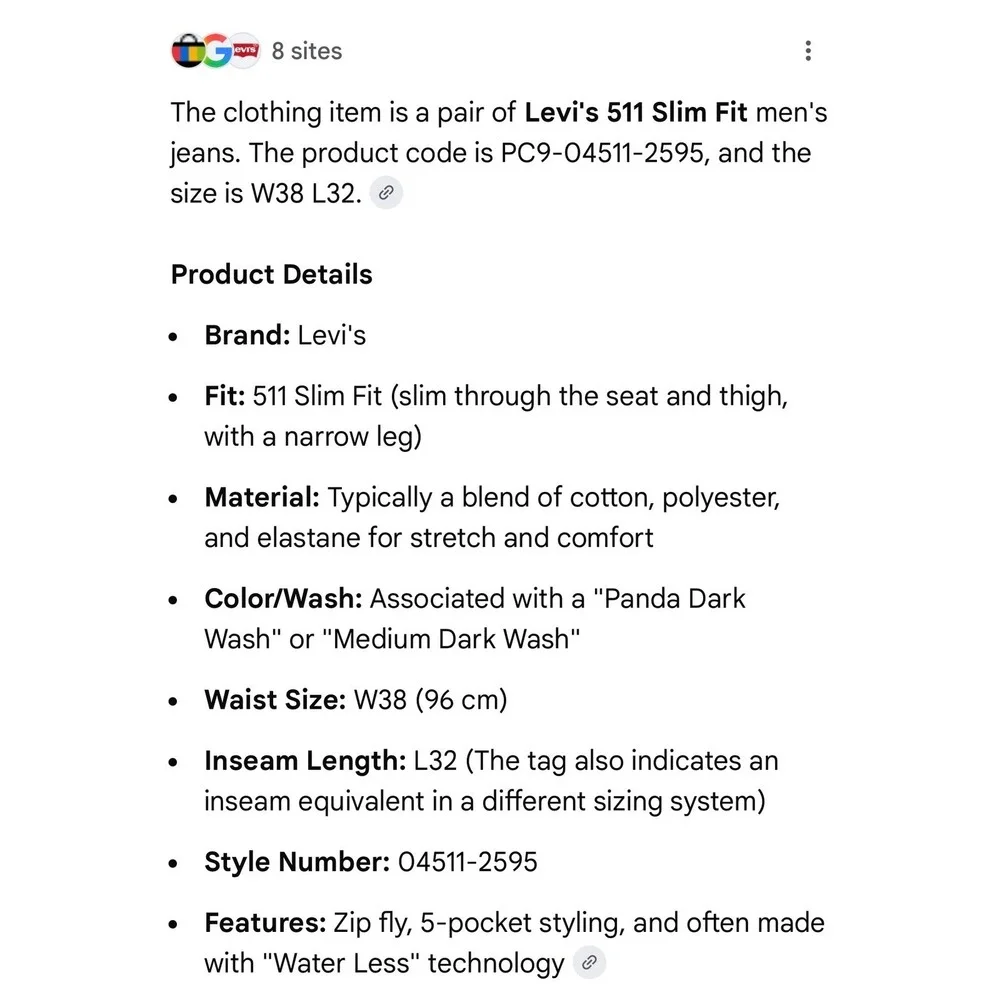Image resolution: width=1000 pixels, height=1000 pixels.
Task: Click the Features: label
Action: [x=265, y=922]
